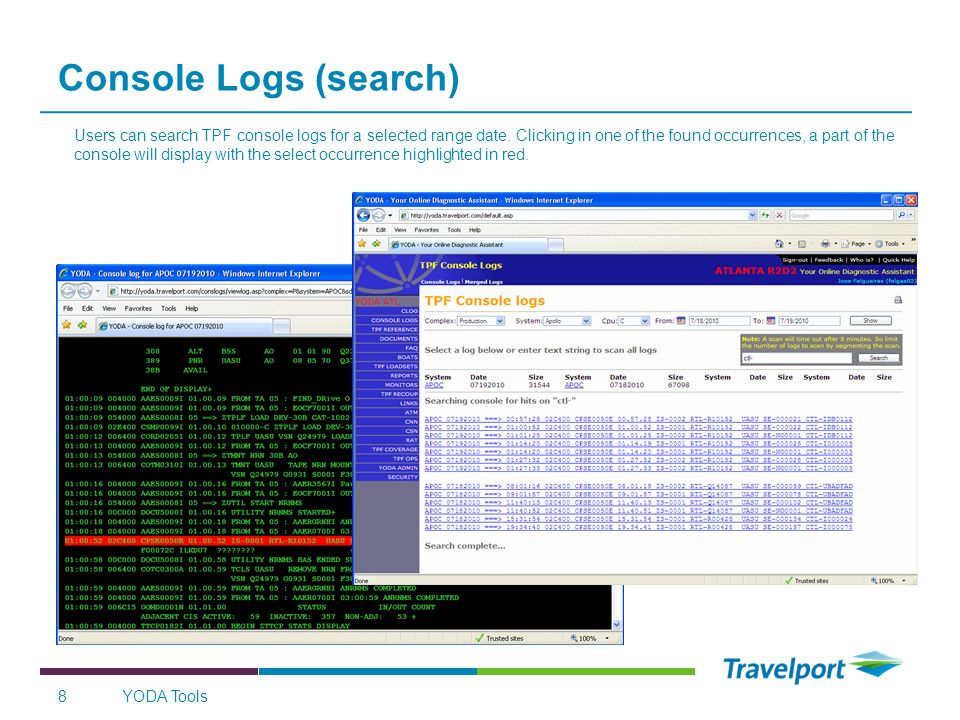960x720 pixels.
Task: Open the From date calendar icon
Action: [681, 320]
